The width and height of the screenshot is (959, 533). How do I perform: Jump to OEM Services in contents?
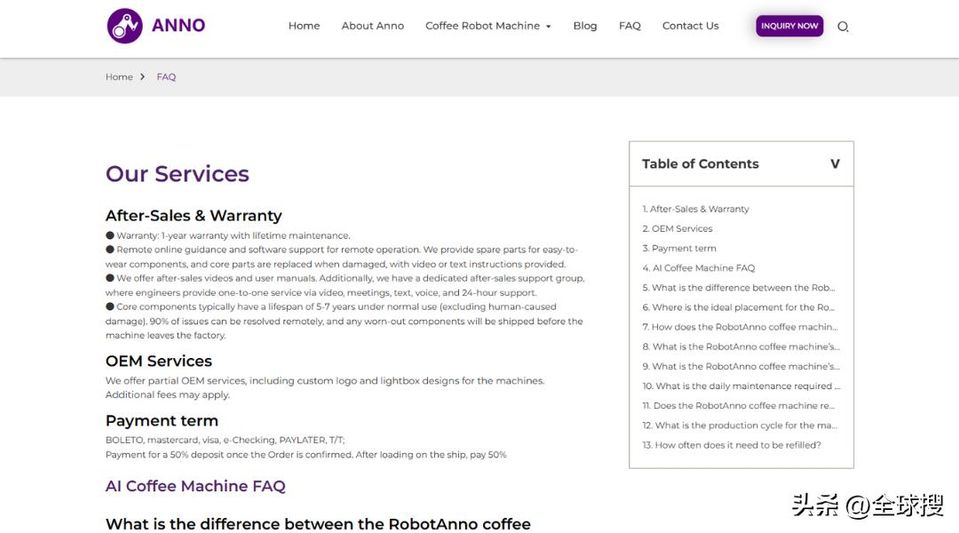click(677, 228)
